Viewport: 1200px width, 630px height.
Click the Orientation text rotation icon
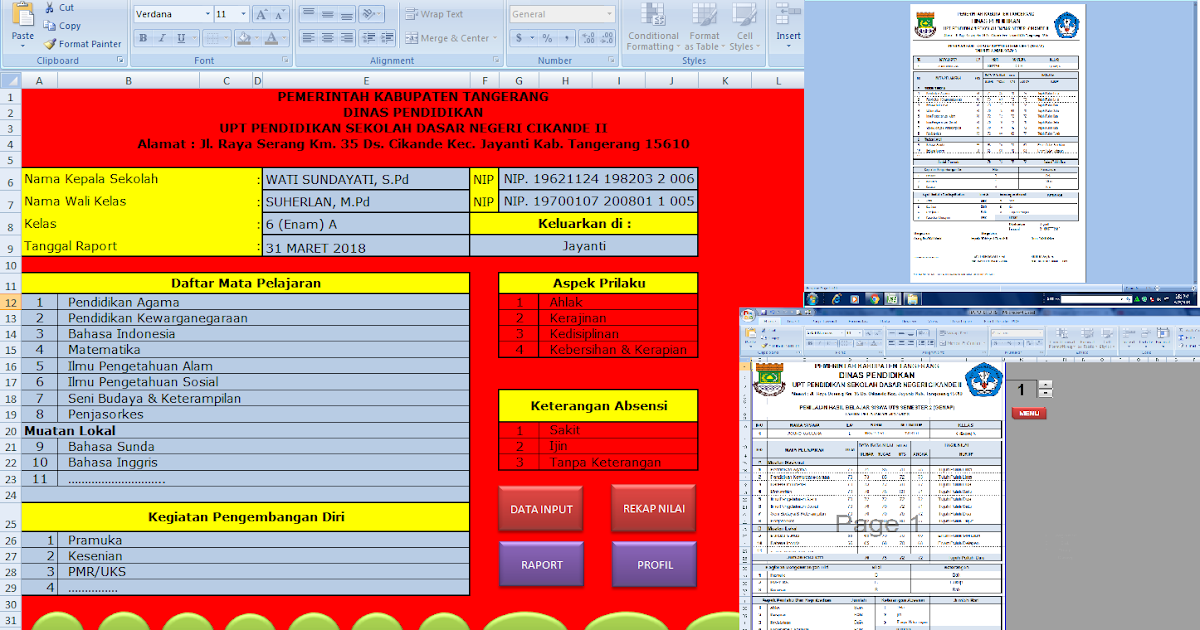[x=368, y=14]
